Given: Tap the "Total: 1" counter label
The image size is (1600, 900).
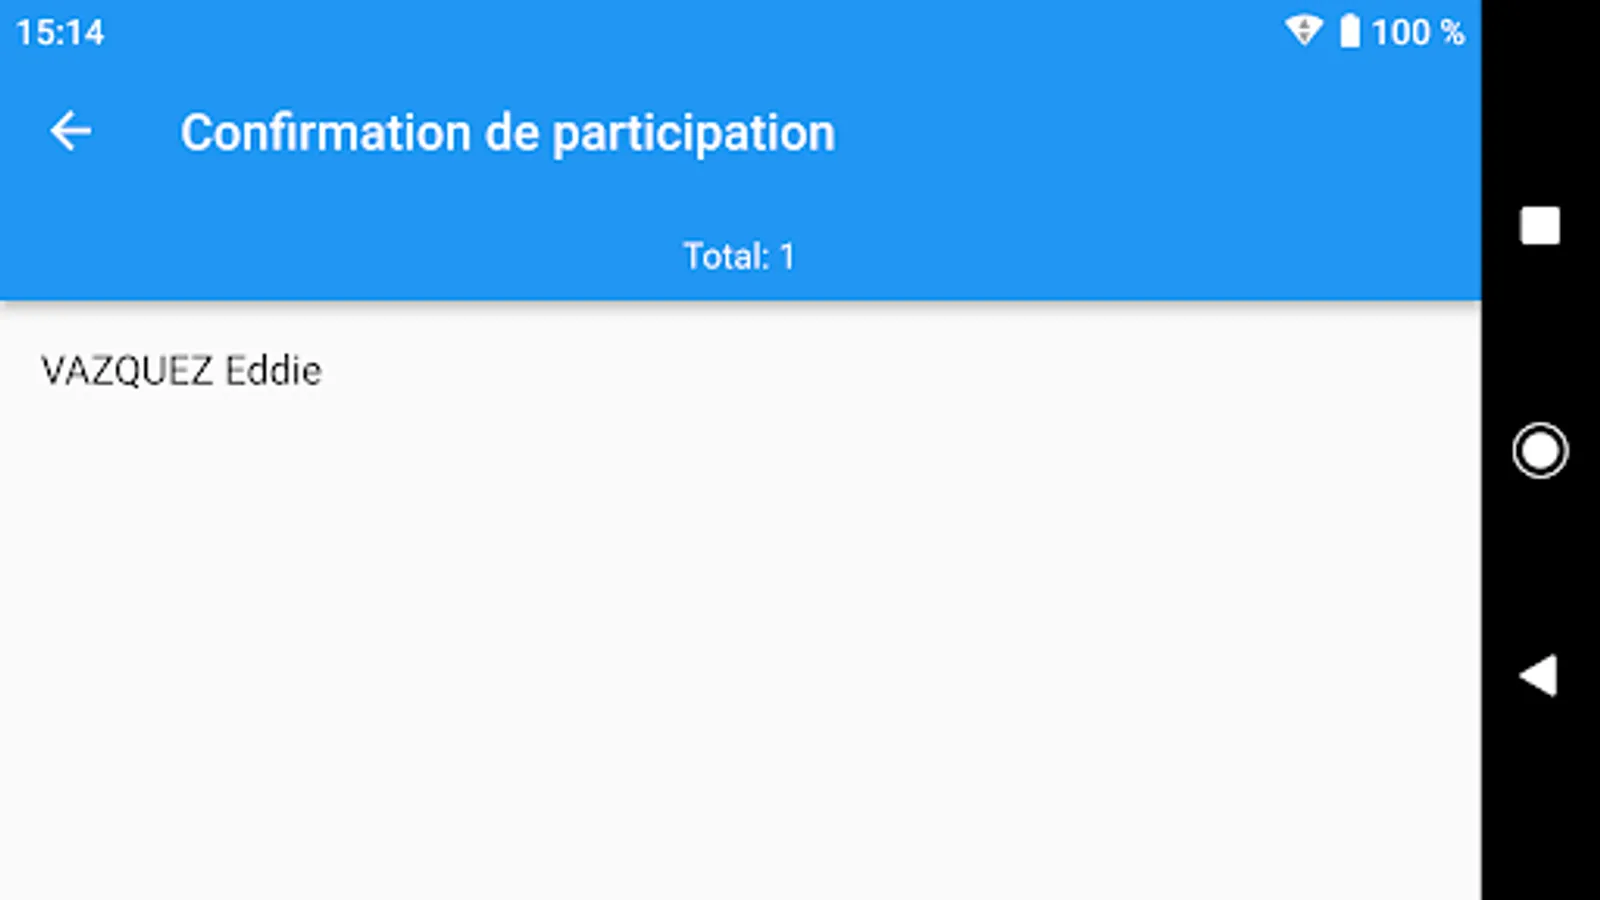Looking at the screenshot, I should (x=739, y=256).
